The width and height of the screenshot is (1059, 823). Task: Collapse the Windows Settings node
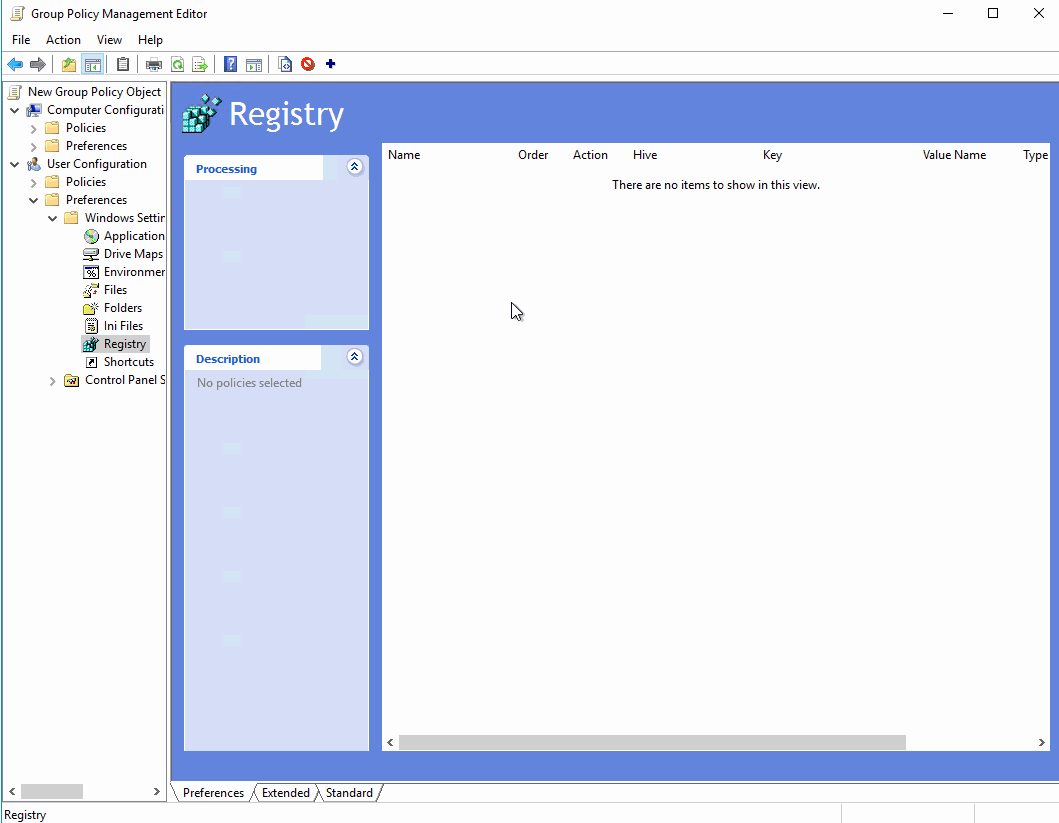click(52, 218)
